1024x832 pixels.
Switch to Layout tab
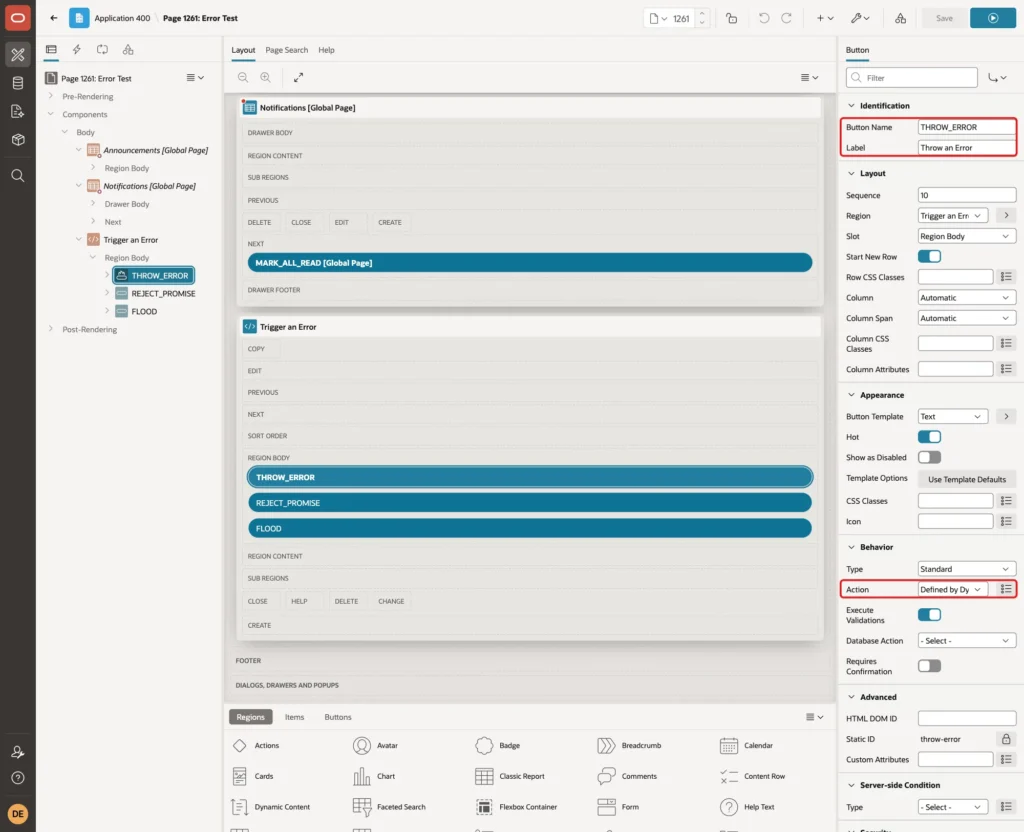(x=243, y=50)
